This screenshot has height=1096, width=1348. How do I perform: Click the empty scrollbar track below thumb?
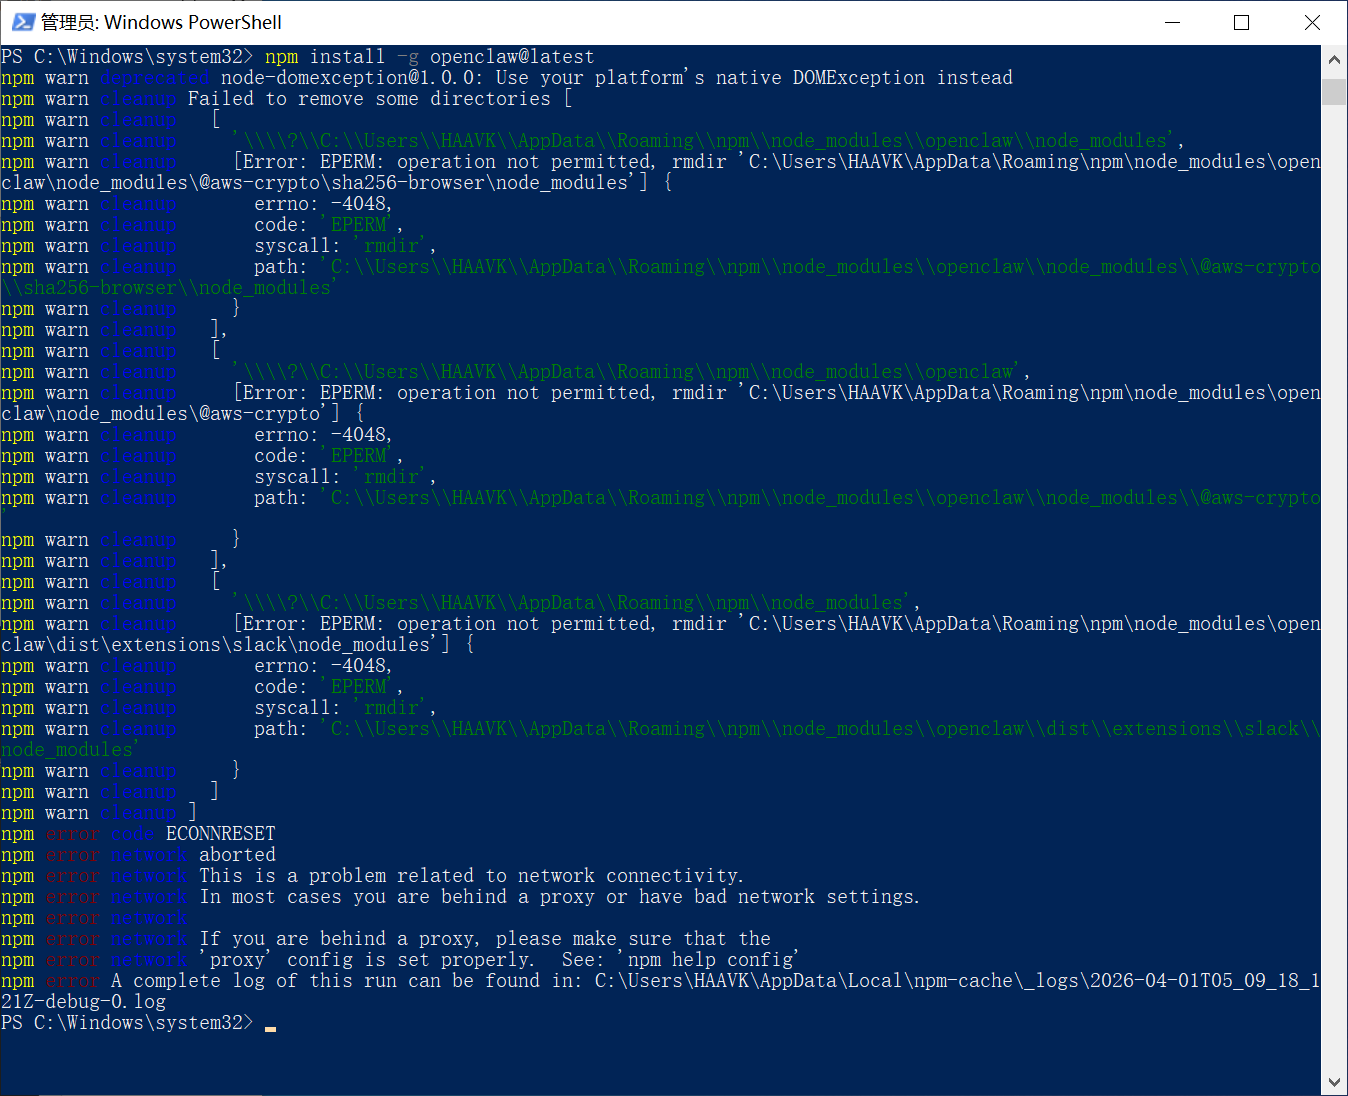1334,600
